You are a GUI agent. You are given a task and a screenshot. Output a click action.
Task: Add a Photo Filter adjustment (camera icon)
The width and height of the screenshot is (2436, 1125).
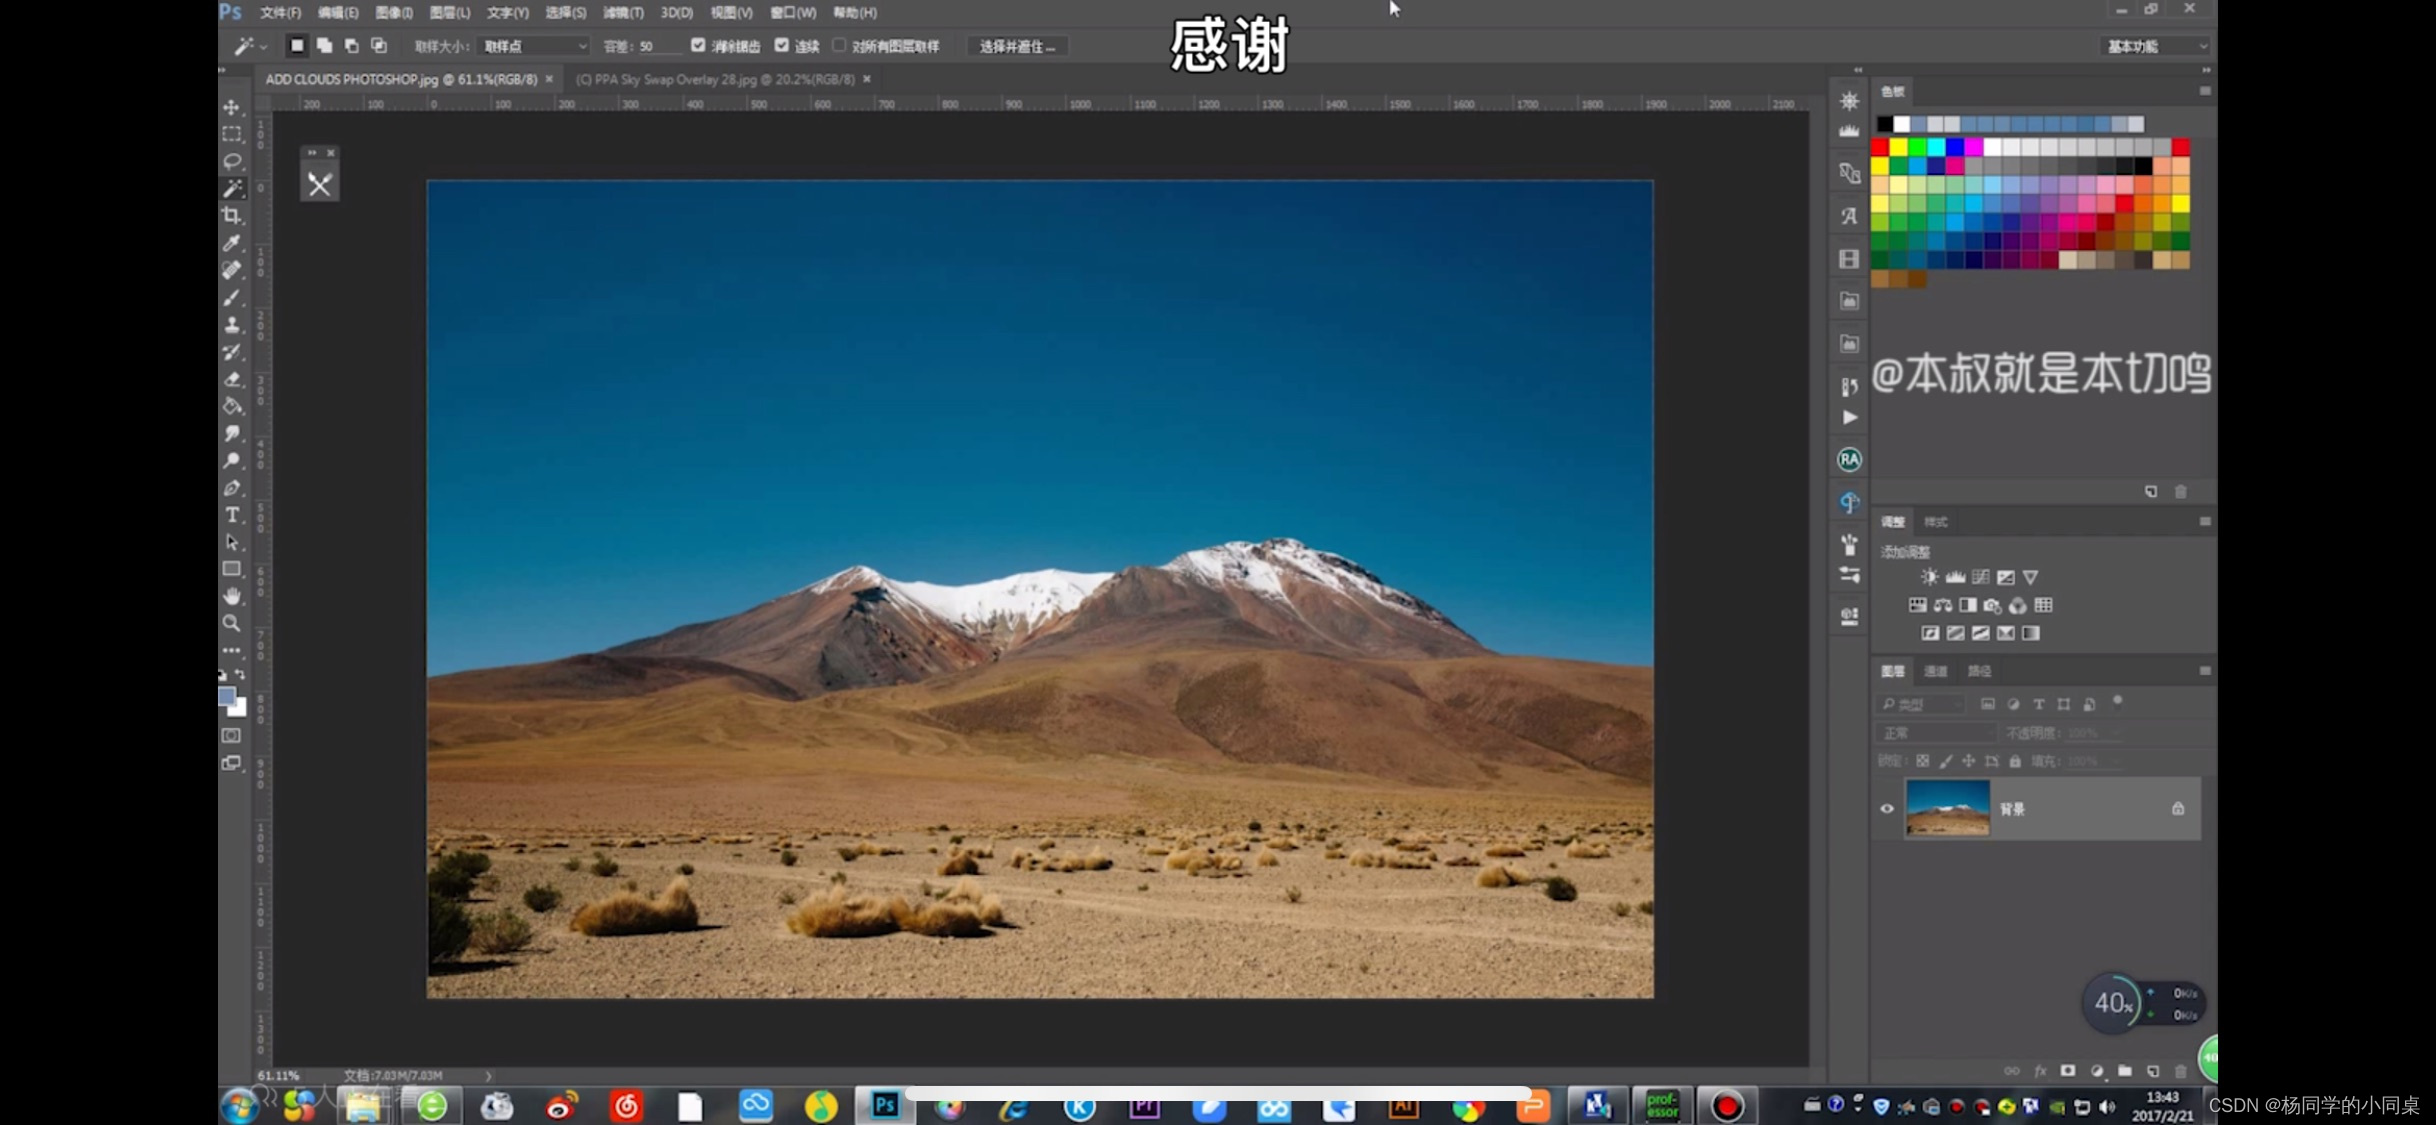[1992, 605]
